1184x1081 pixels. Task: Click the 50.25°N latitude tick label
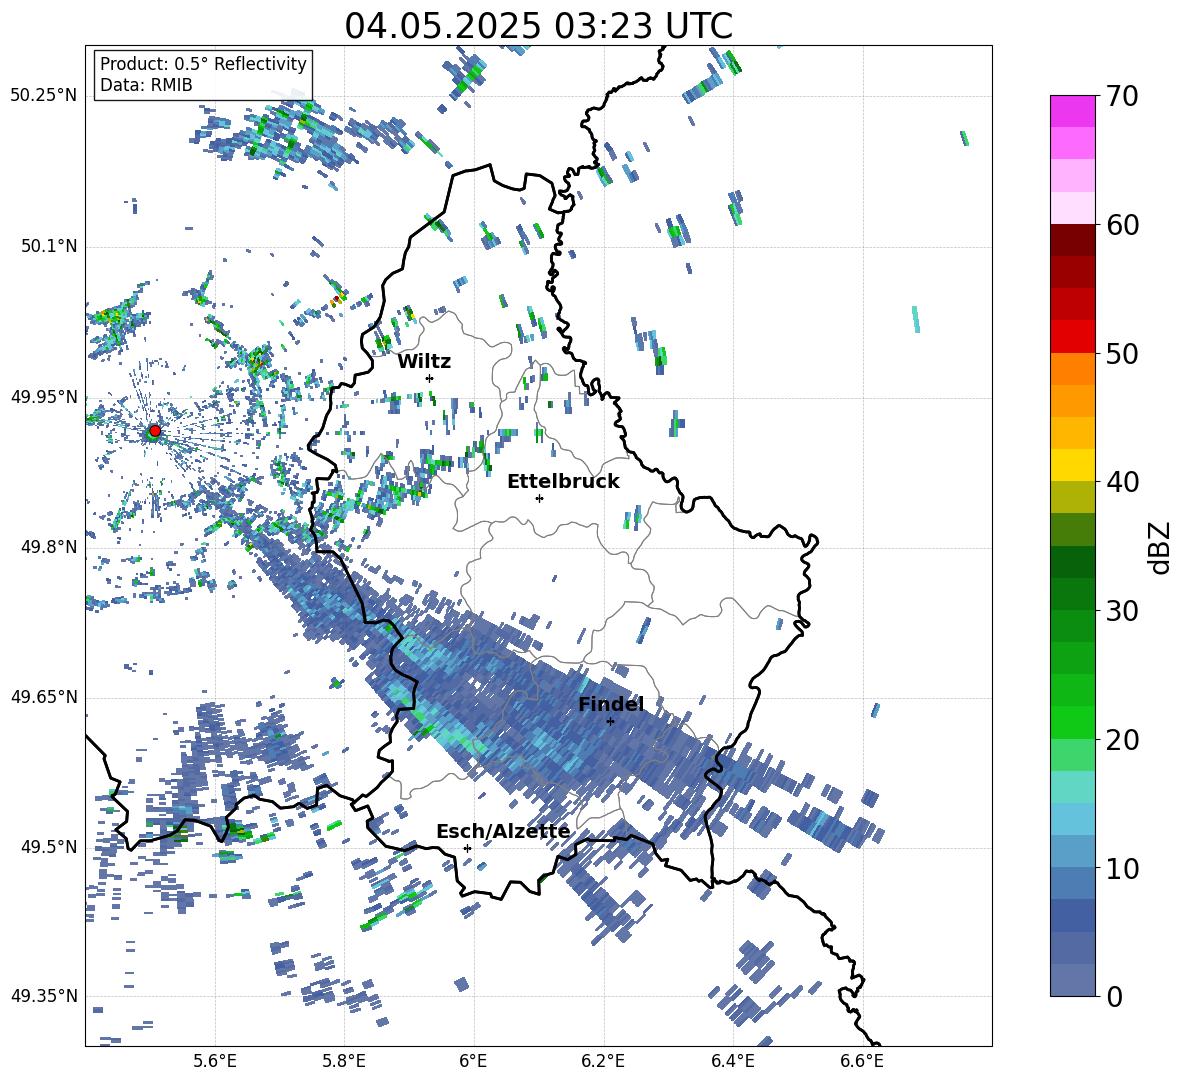(x=44, y=96)
